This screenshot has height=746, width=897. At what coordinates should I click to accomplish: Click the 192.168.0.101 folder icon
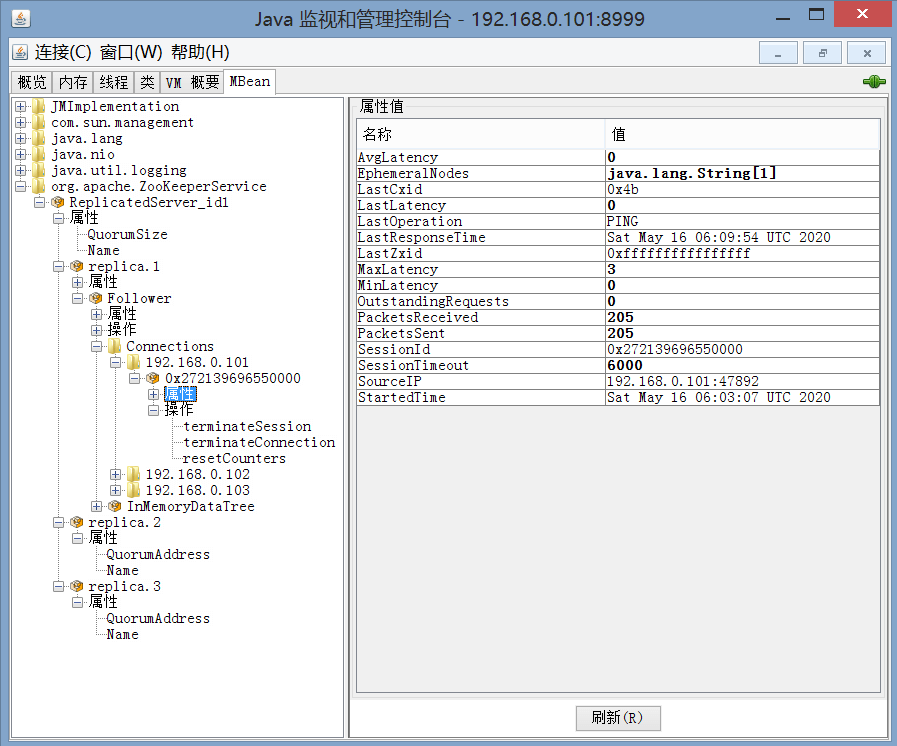[133, 362]
